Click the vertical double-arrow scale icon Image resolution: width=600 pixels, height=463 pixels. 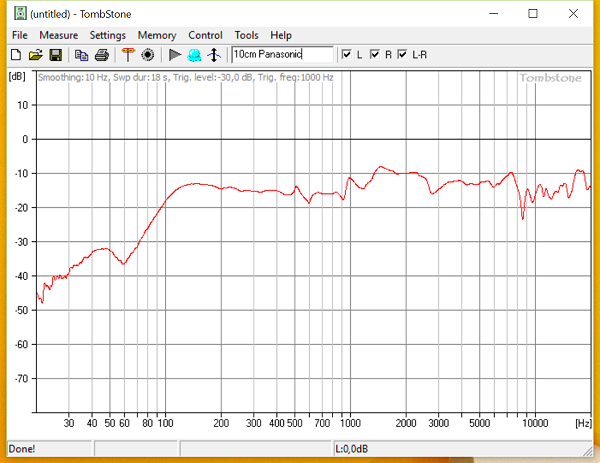coord(214,55)
